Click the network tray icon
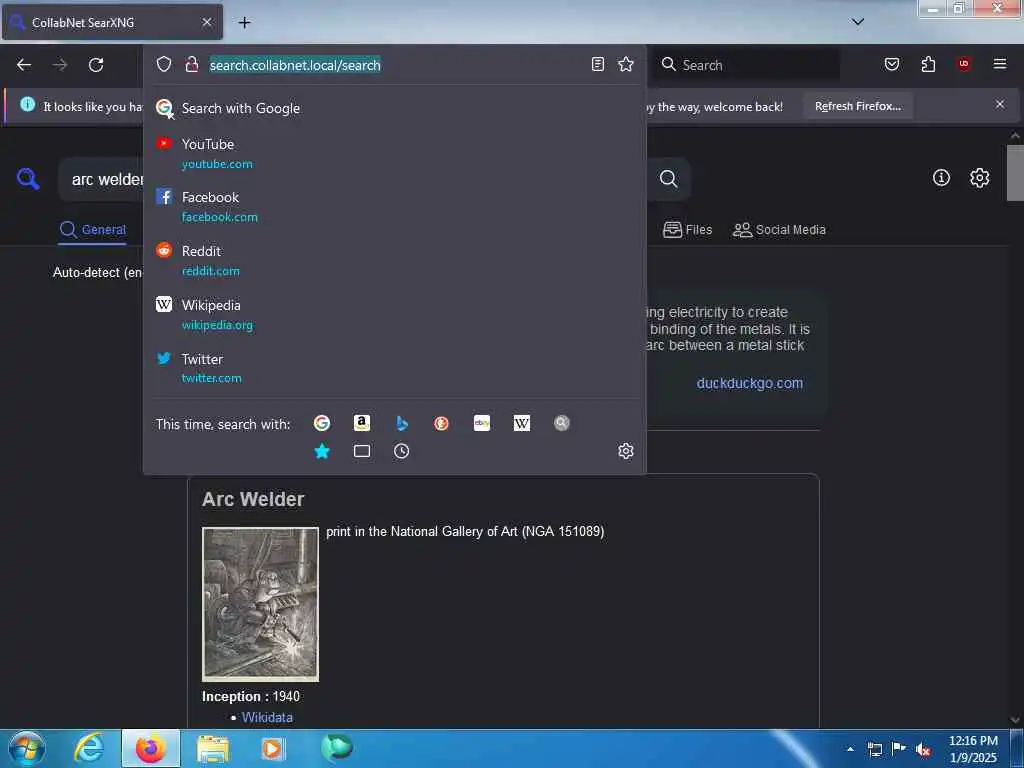This screenshot has height=768, width=1024. tap(874, 750)
